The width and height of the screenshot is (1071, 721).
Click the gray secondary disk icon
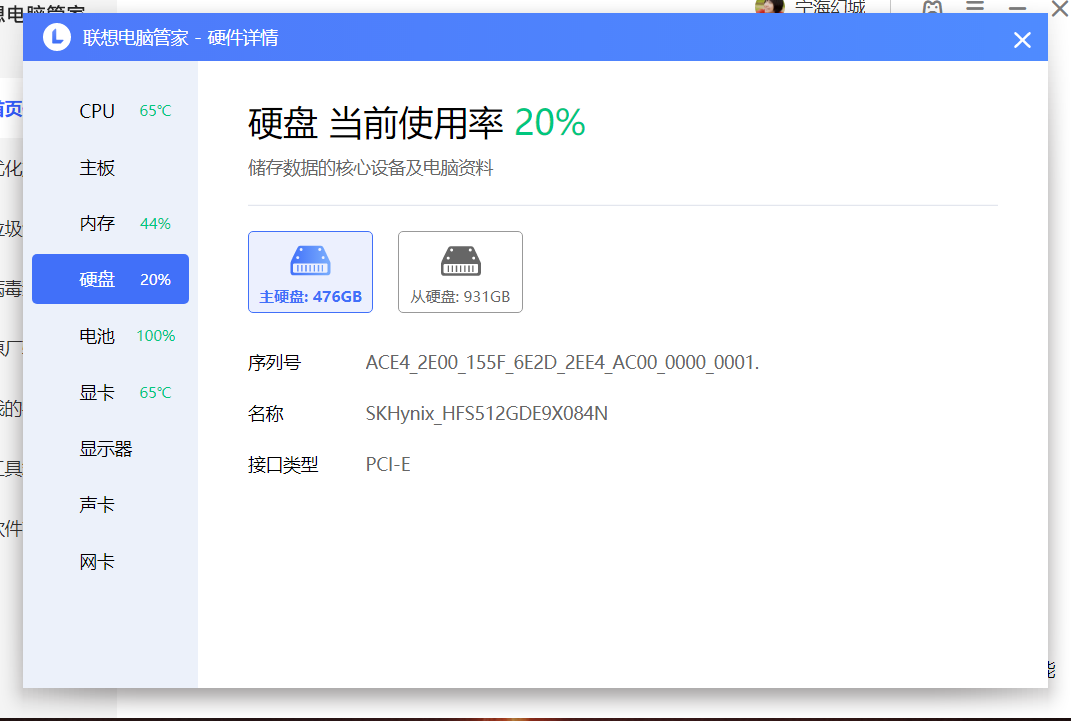coord(460,261)
